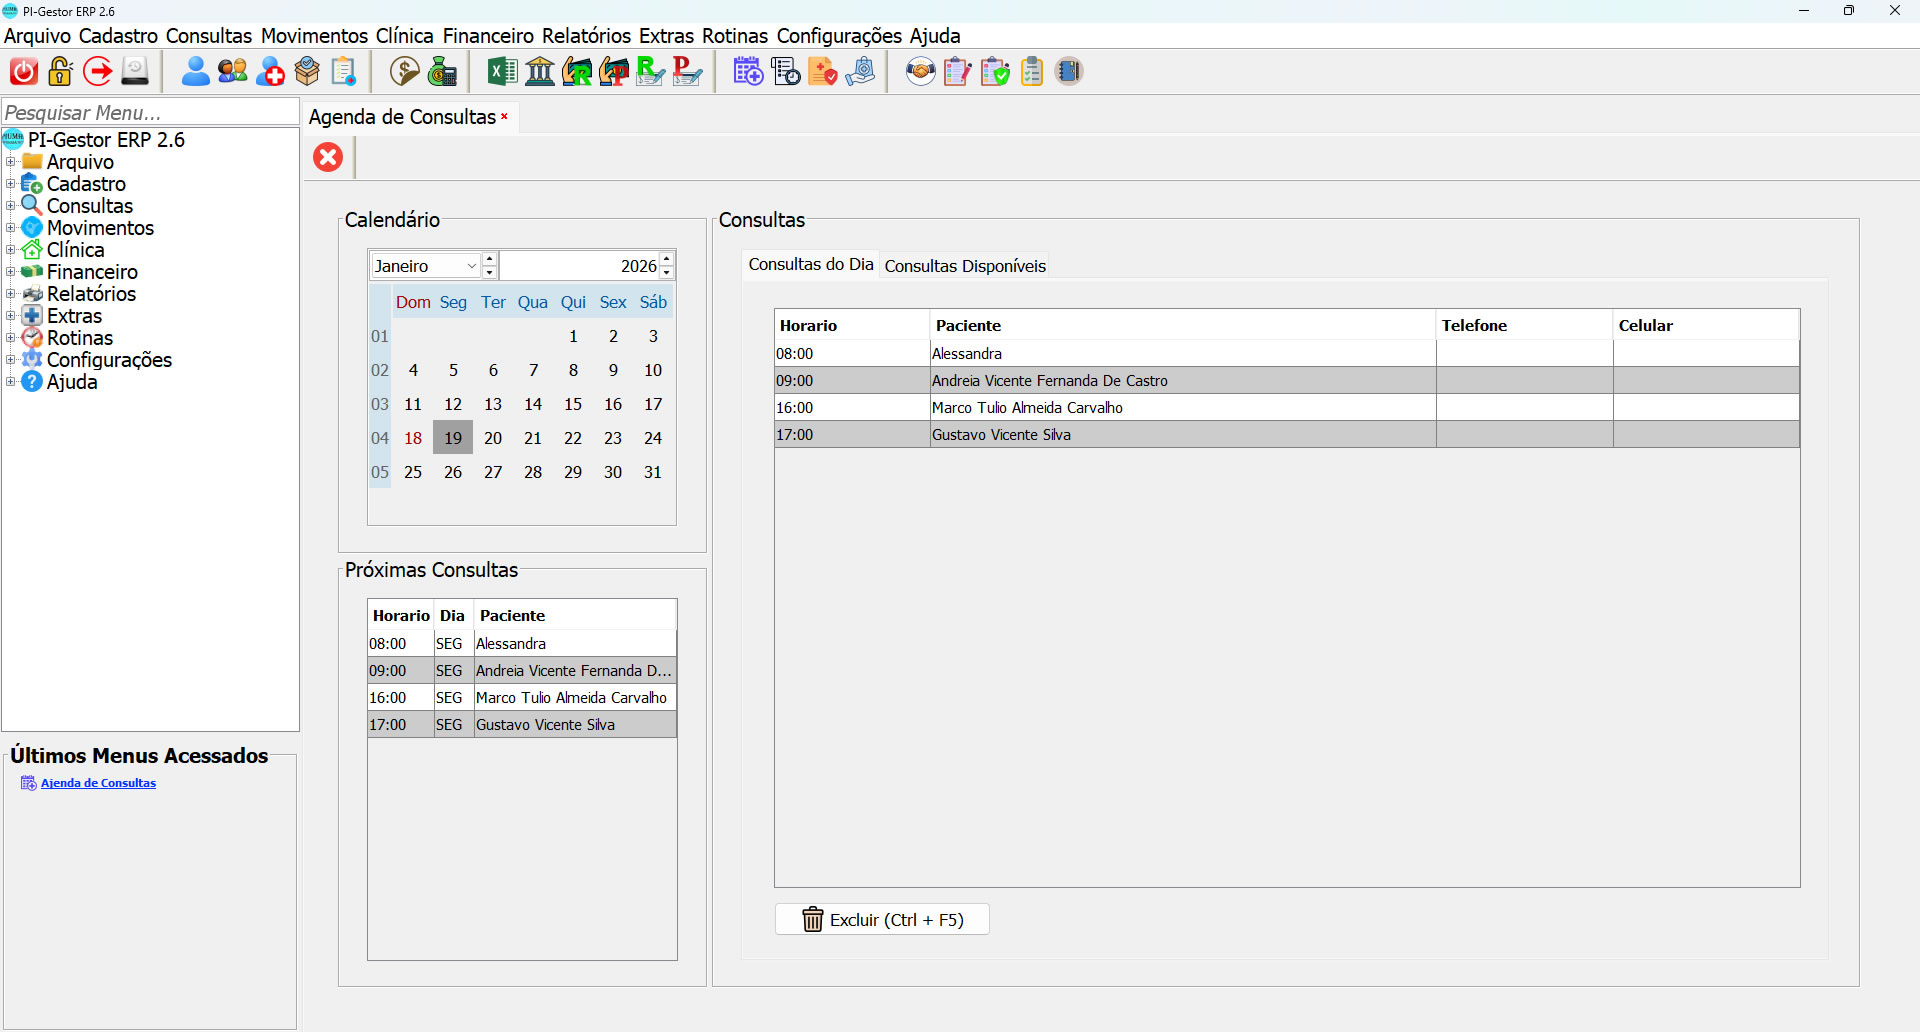This screenshot has width=1920, height=1032.
Task: Open the bank building toolbar icon
Action: click(540, 72)
